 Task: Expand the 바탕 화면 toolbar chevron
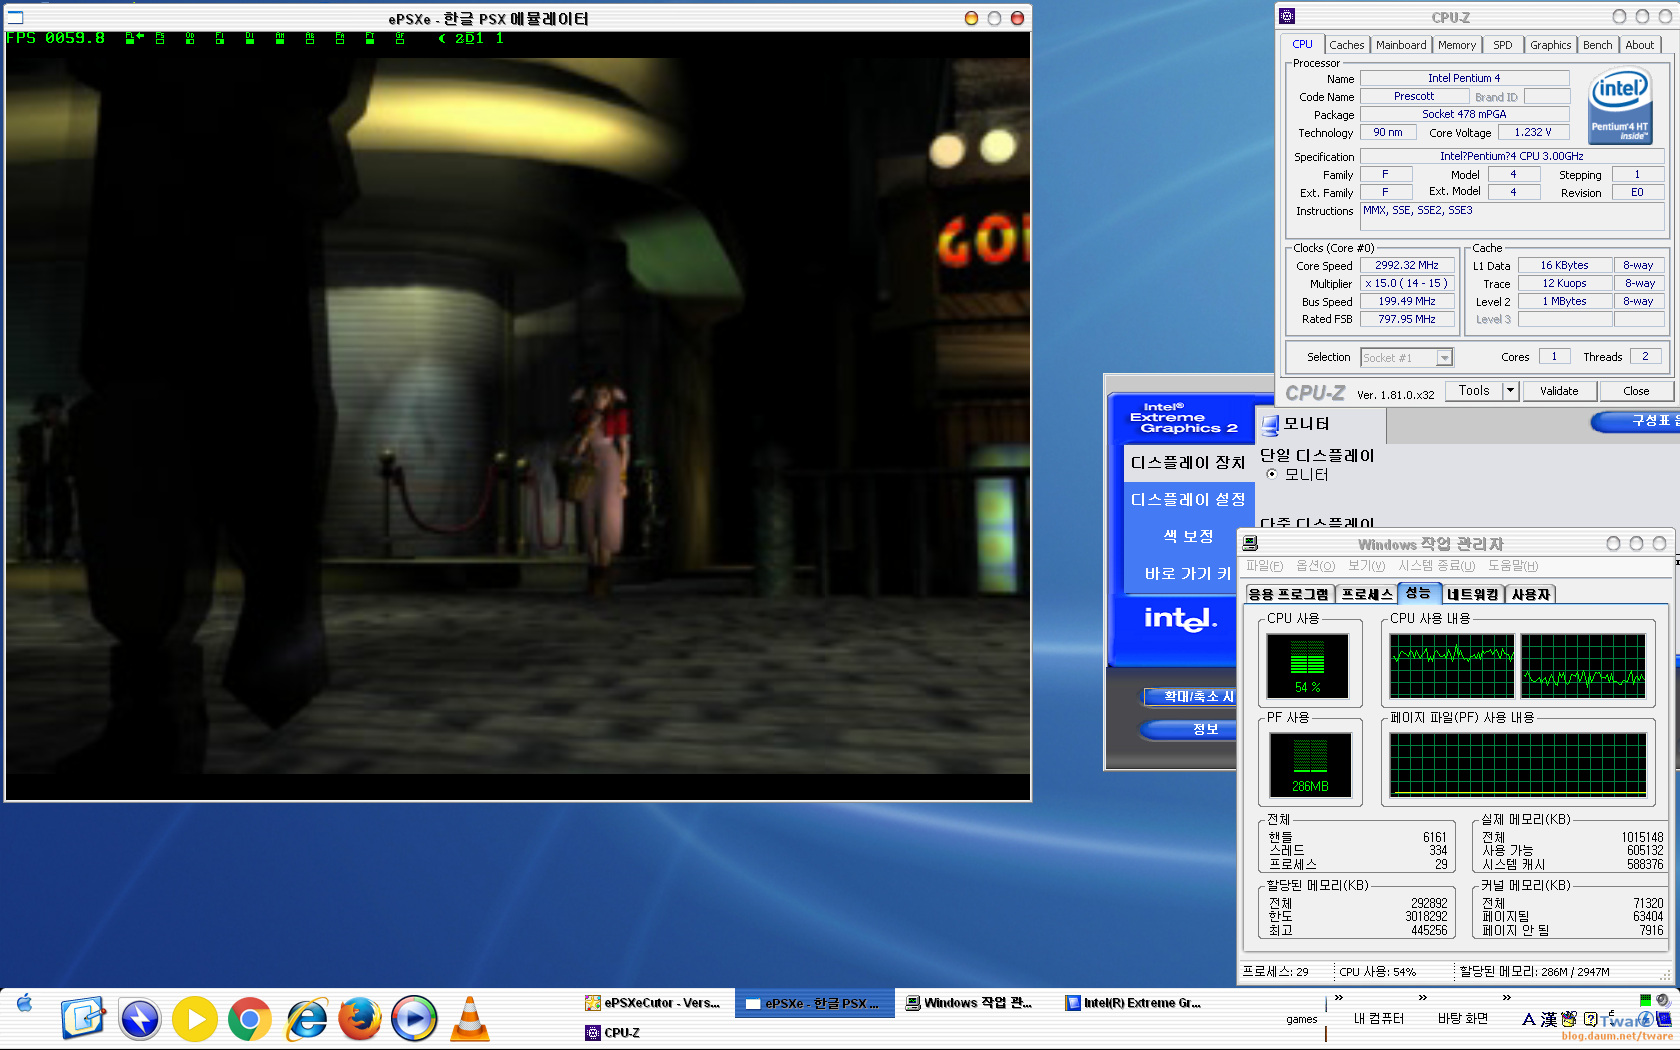[1506, 997]
